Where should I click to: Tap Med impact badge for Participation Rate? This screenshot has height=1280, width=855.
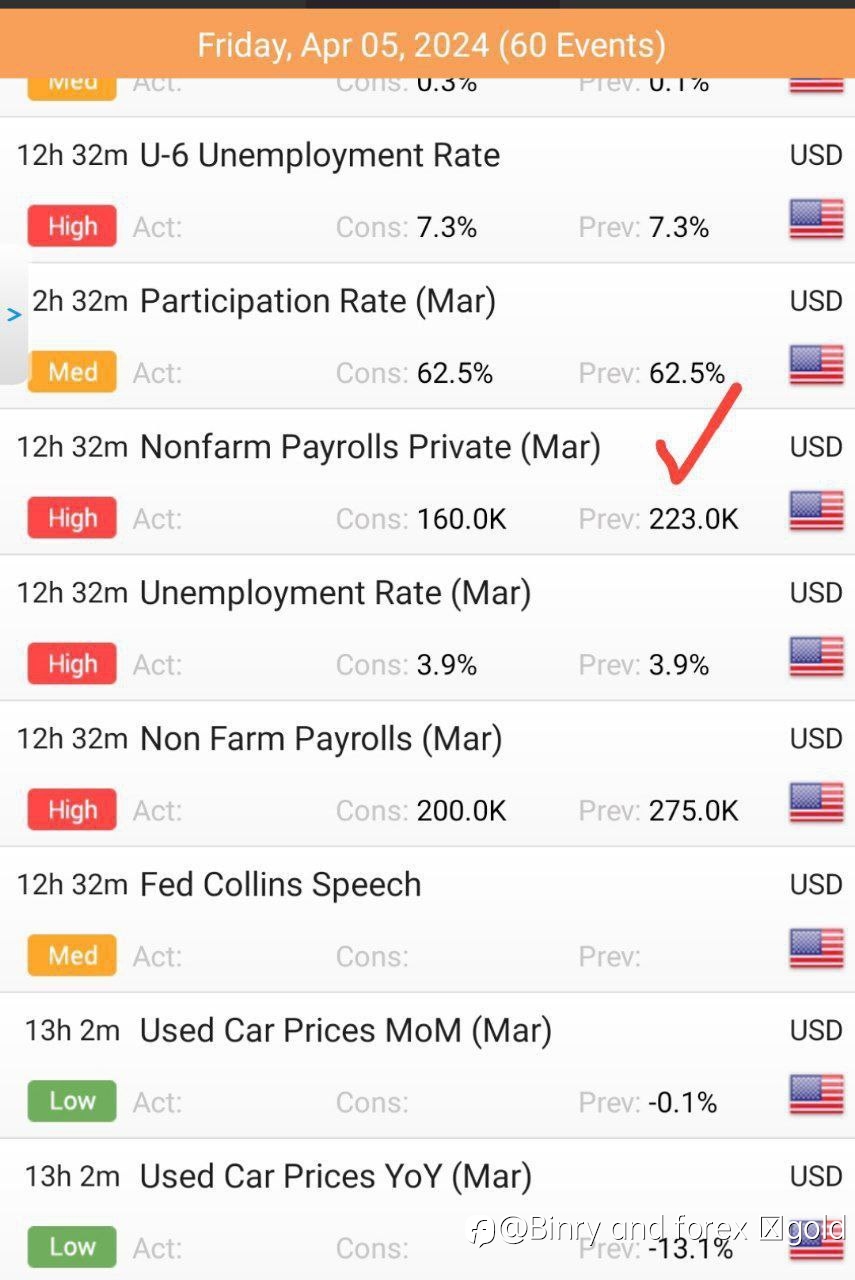pyautogui.click(x=72, y=372)
